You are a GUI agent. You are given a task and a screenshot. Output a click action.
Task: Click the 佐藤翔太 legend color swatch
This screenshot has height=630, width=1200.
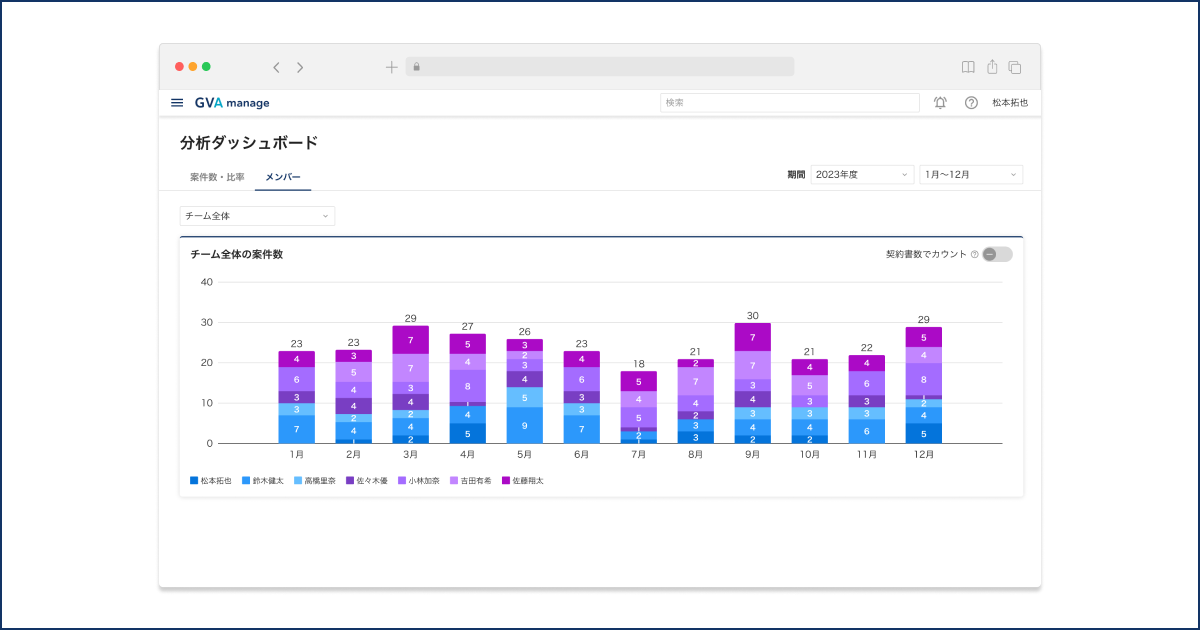click(506, 481)
